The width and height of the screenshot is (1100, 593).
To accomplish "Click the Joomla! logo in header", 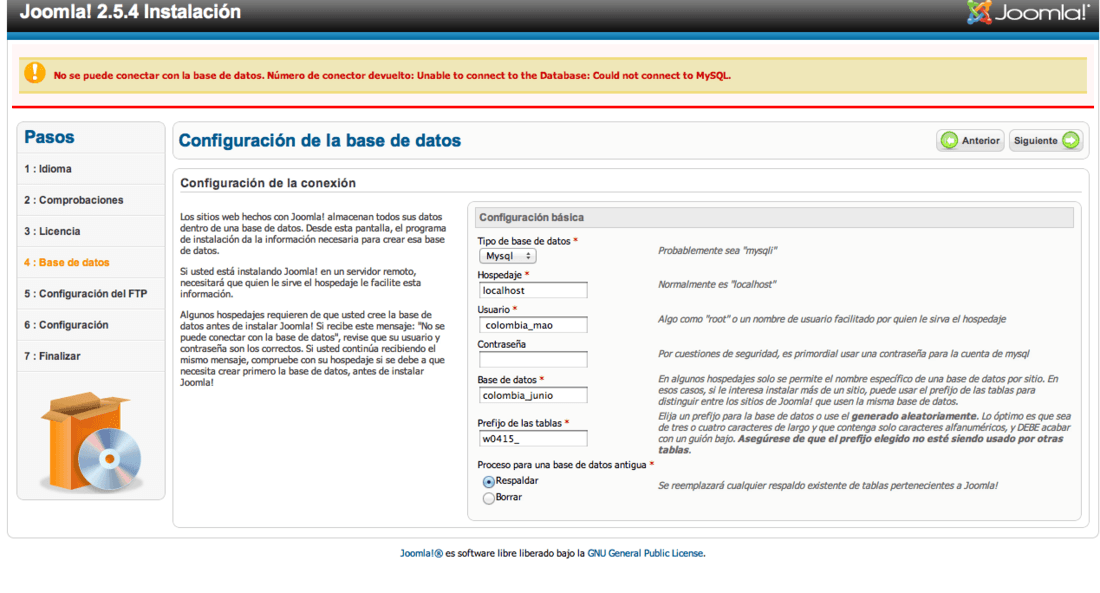I will click(1028, 12).
